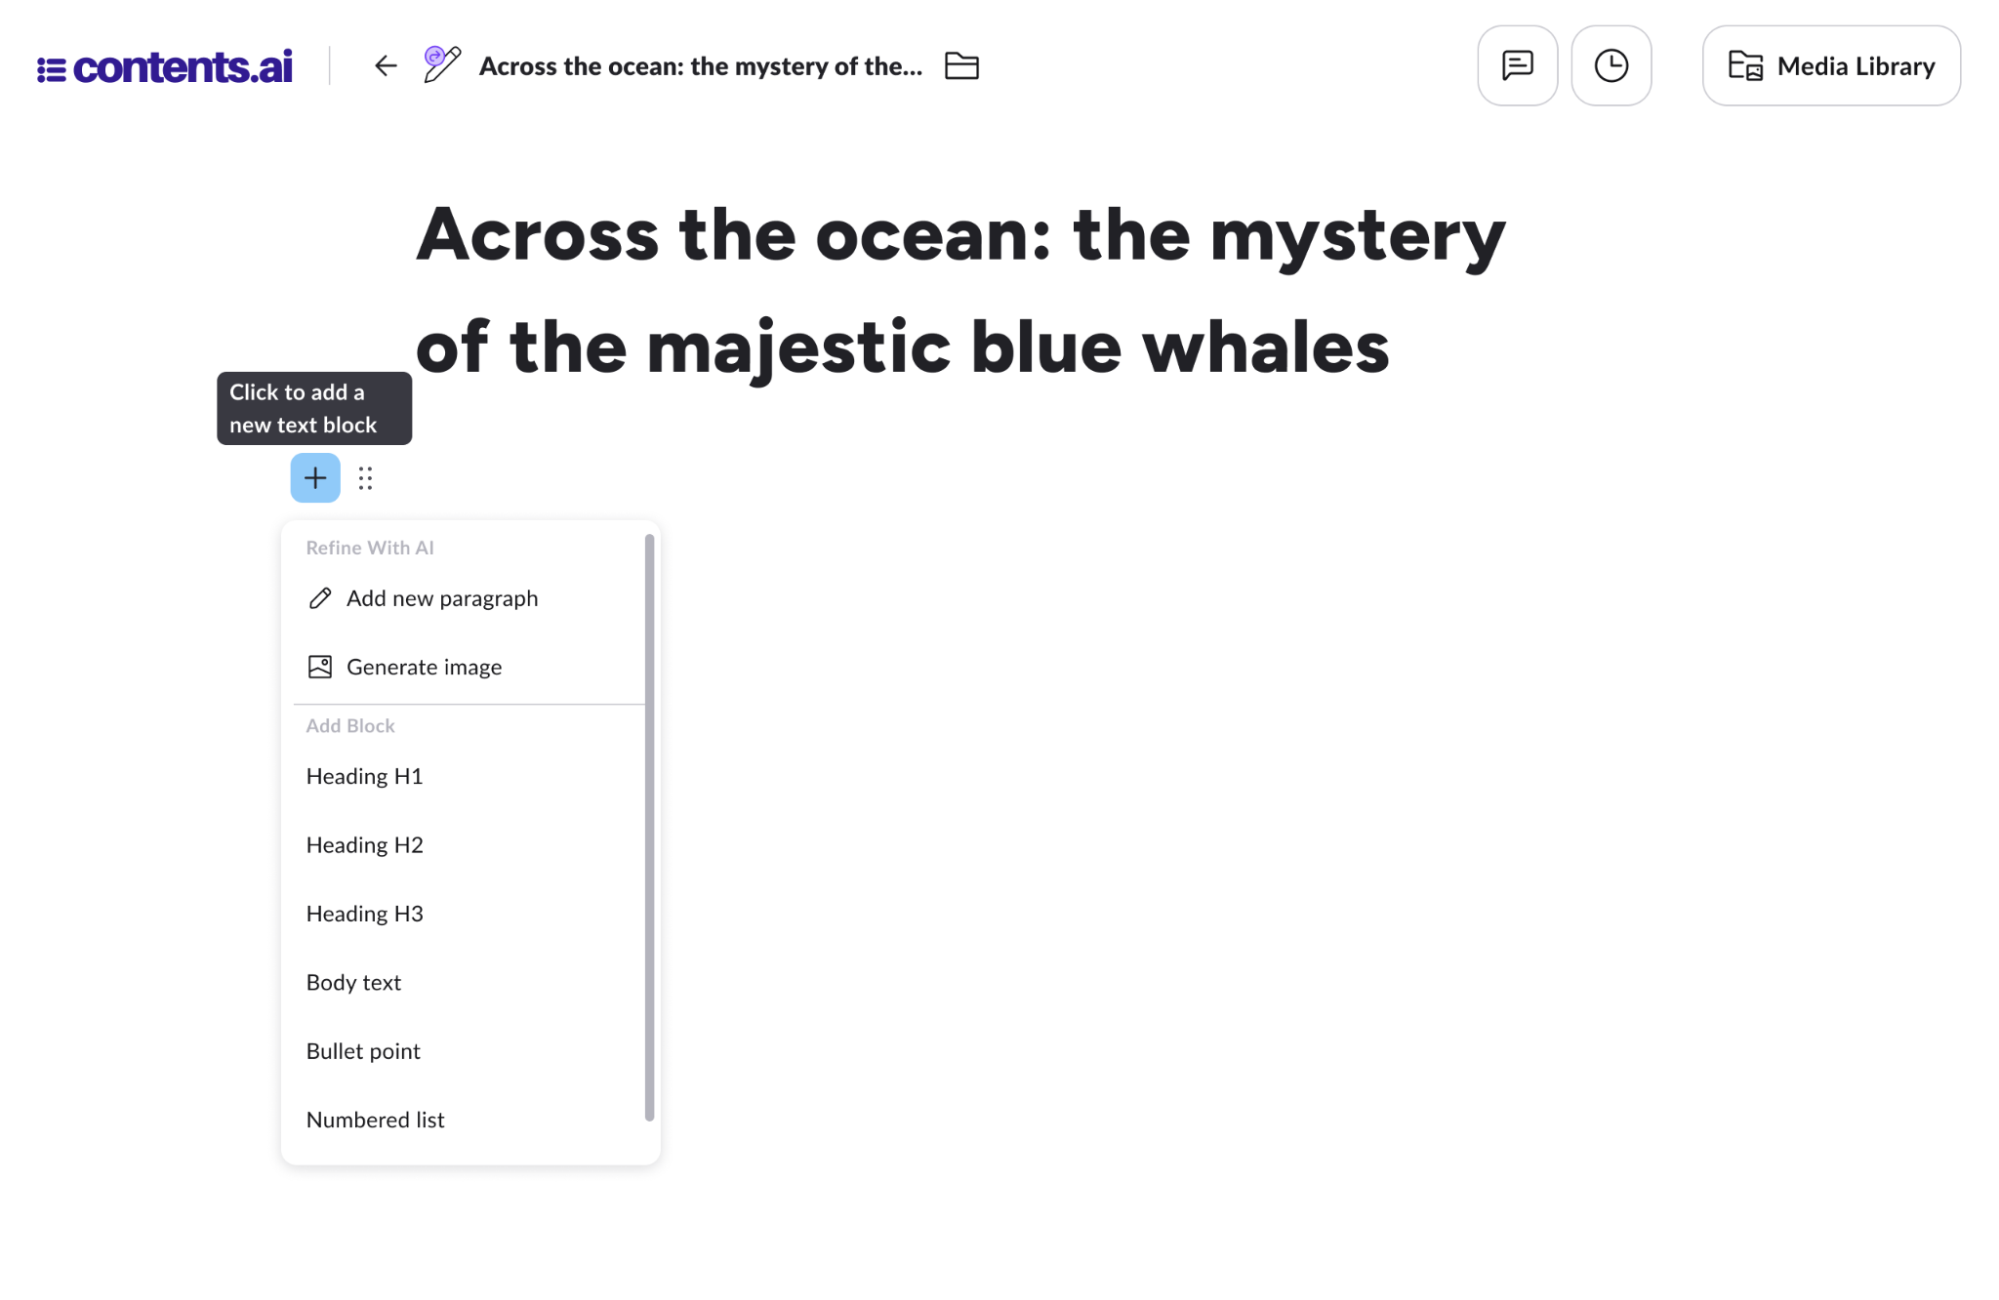Click the AI pen icon beside title
The width and height of the screenshot is (1999, 1300).
pos(441,65)
